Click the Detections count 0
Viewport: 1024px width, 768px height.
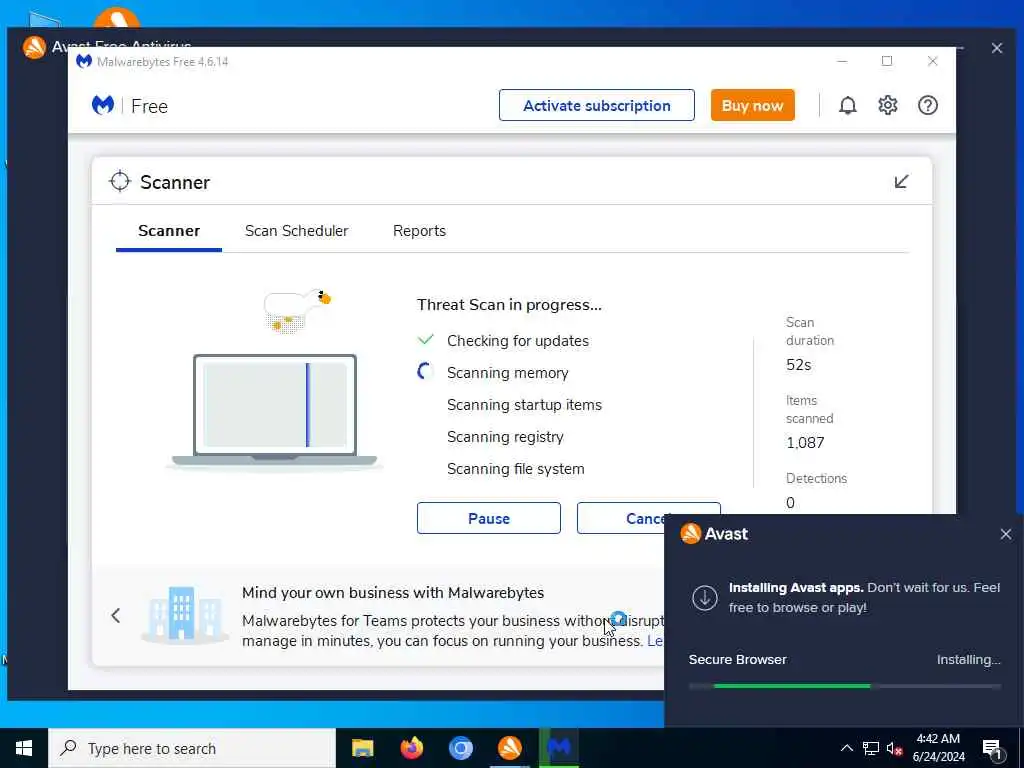(790, 502)
